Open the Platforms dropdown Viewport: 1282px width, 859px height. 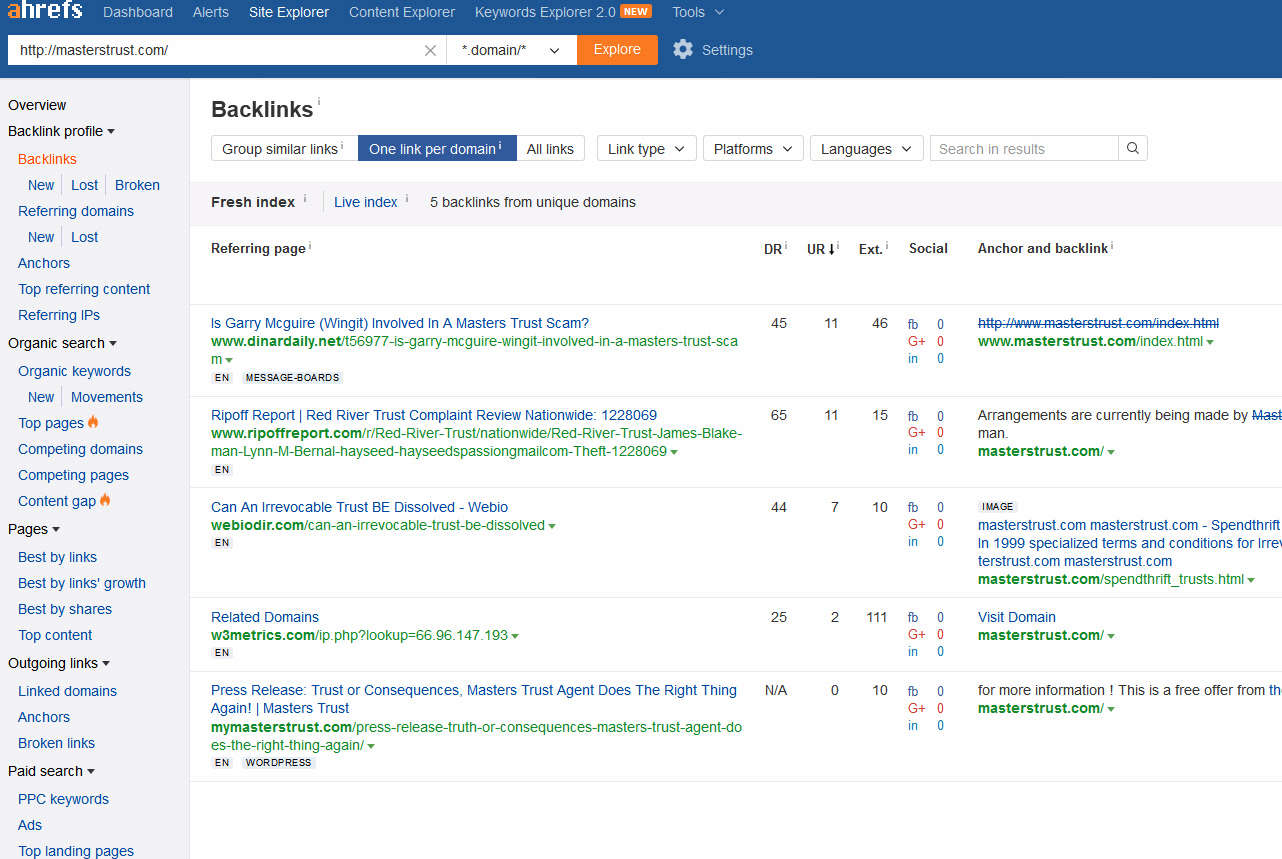[753, 148]
